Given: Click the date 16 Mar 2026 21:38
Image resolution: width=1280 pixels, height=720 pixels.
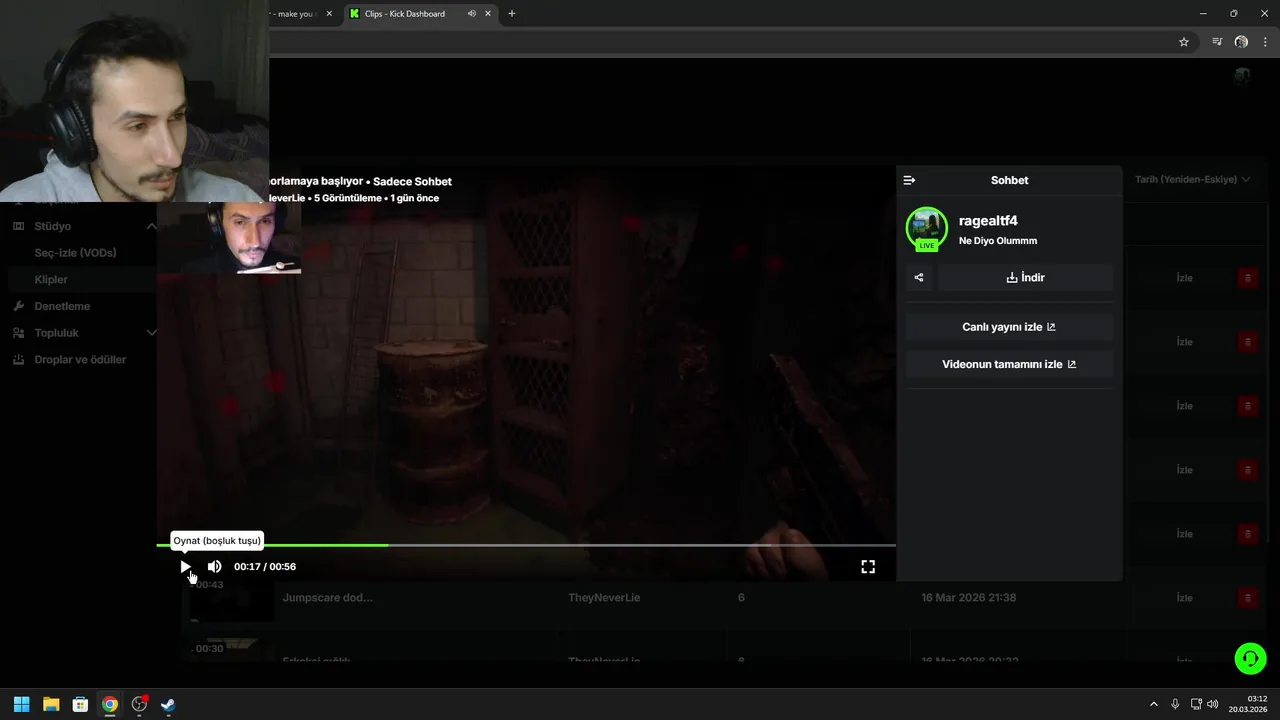Looking at the screenshot, I should [x=969, y=598].
